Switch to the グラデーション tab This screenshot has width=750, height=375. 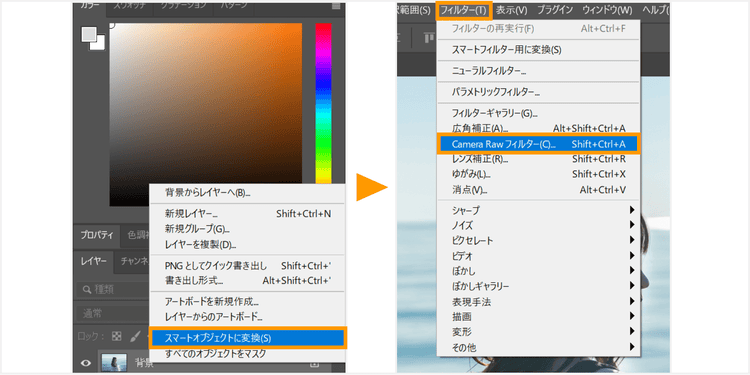pyautogui.click(x=184, y=6)
